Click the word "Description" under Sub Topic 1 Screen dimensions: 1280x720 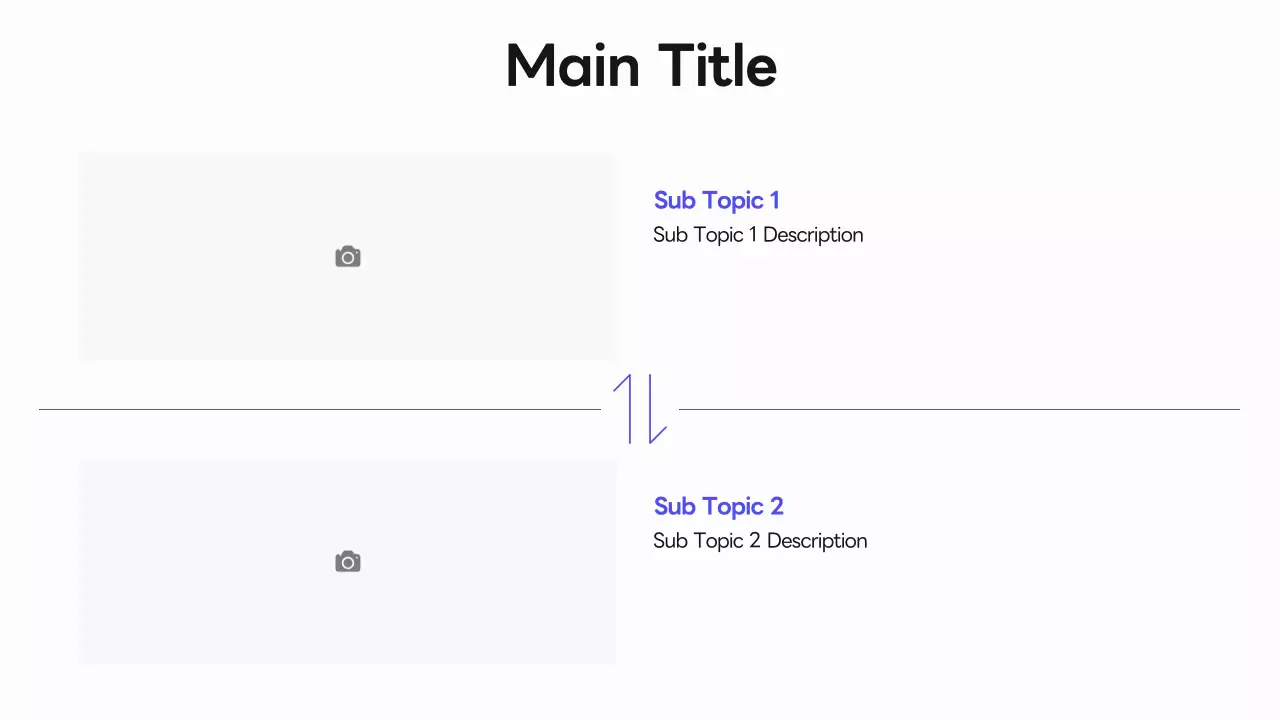pos(813,235)
